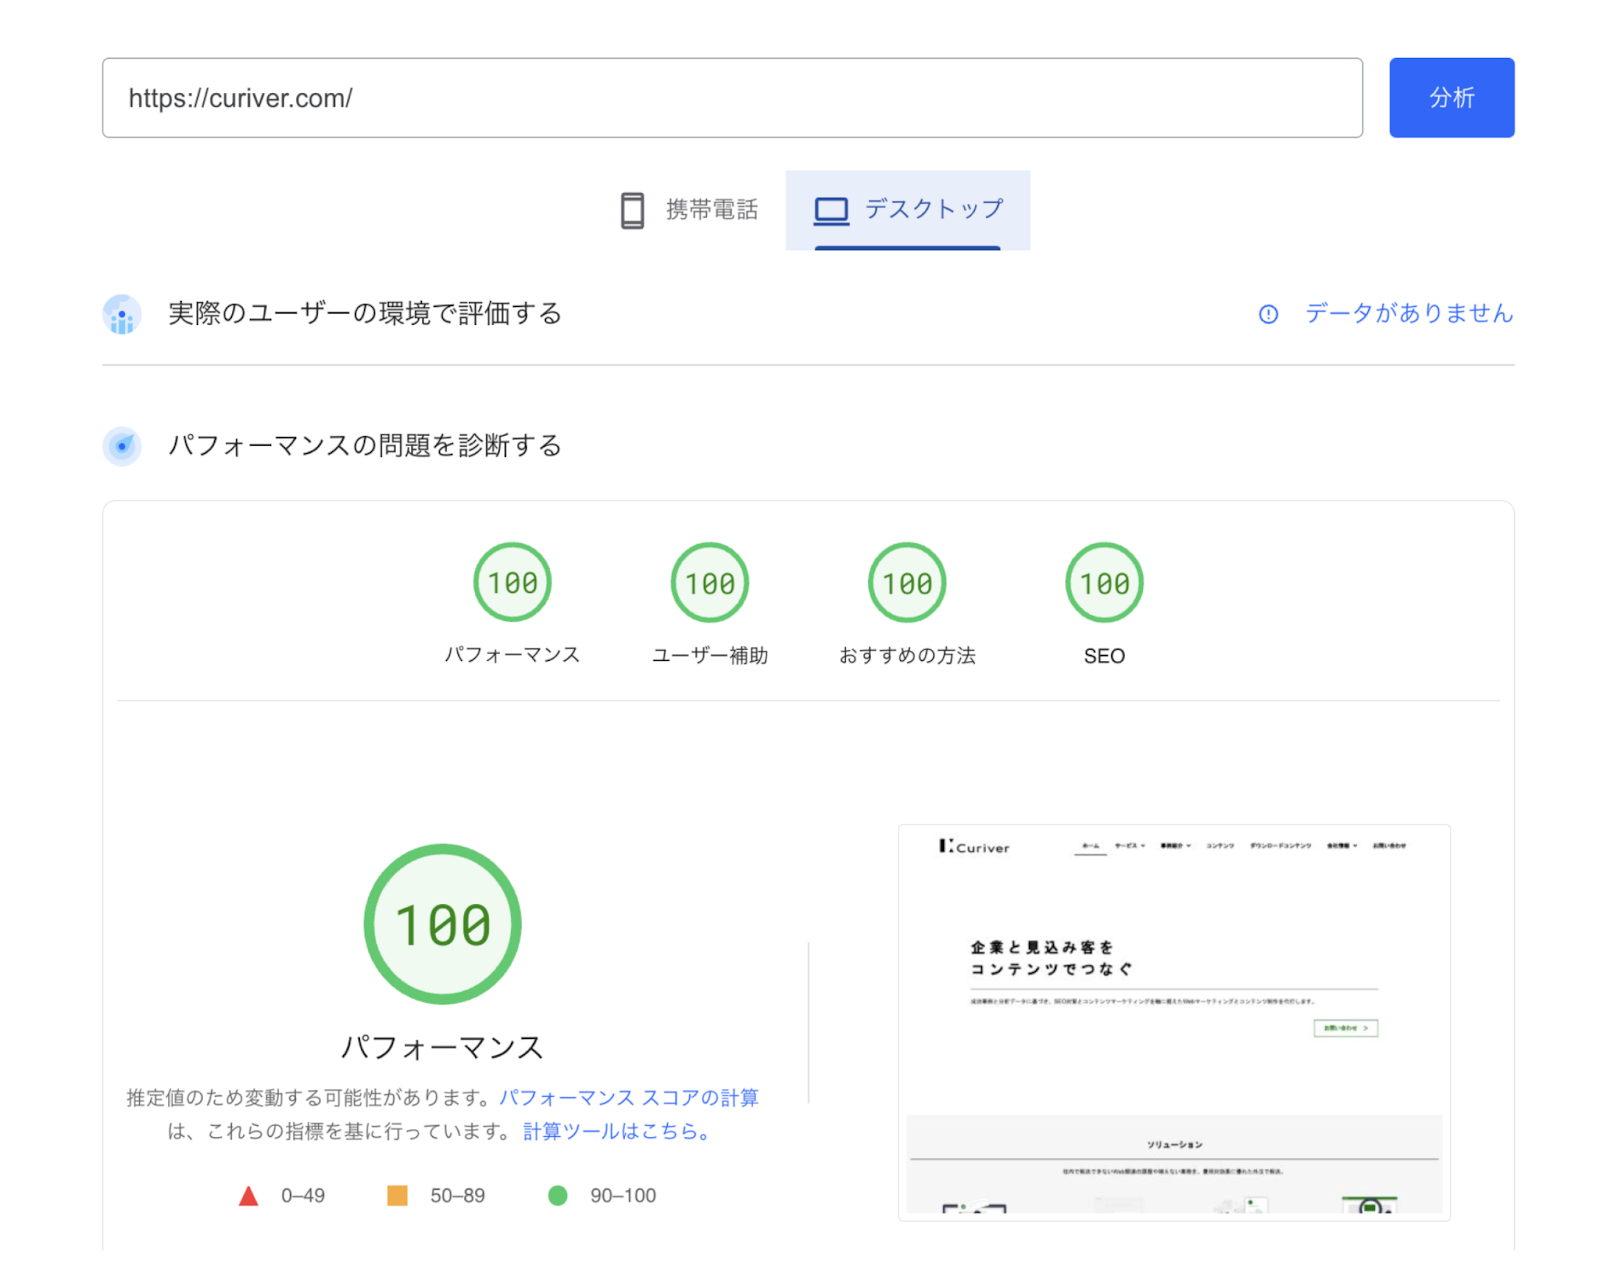The image size is (1600, 1283).
Task: Select the ユーザー補助 score gauge
Action: 710,583
